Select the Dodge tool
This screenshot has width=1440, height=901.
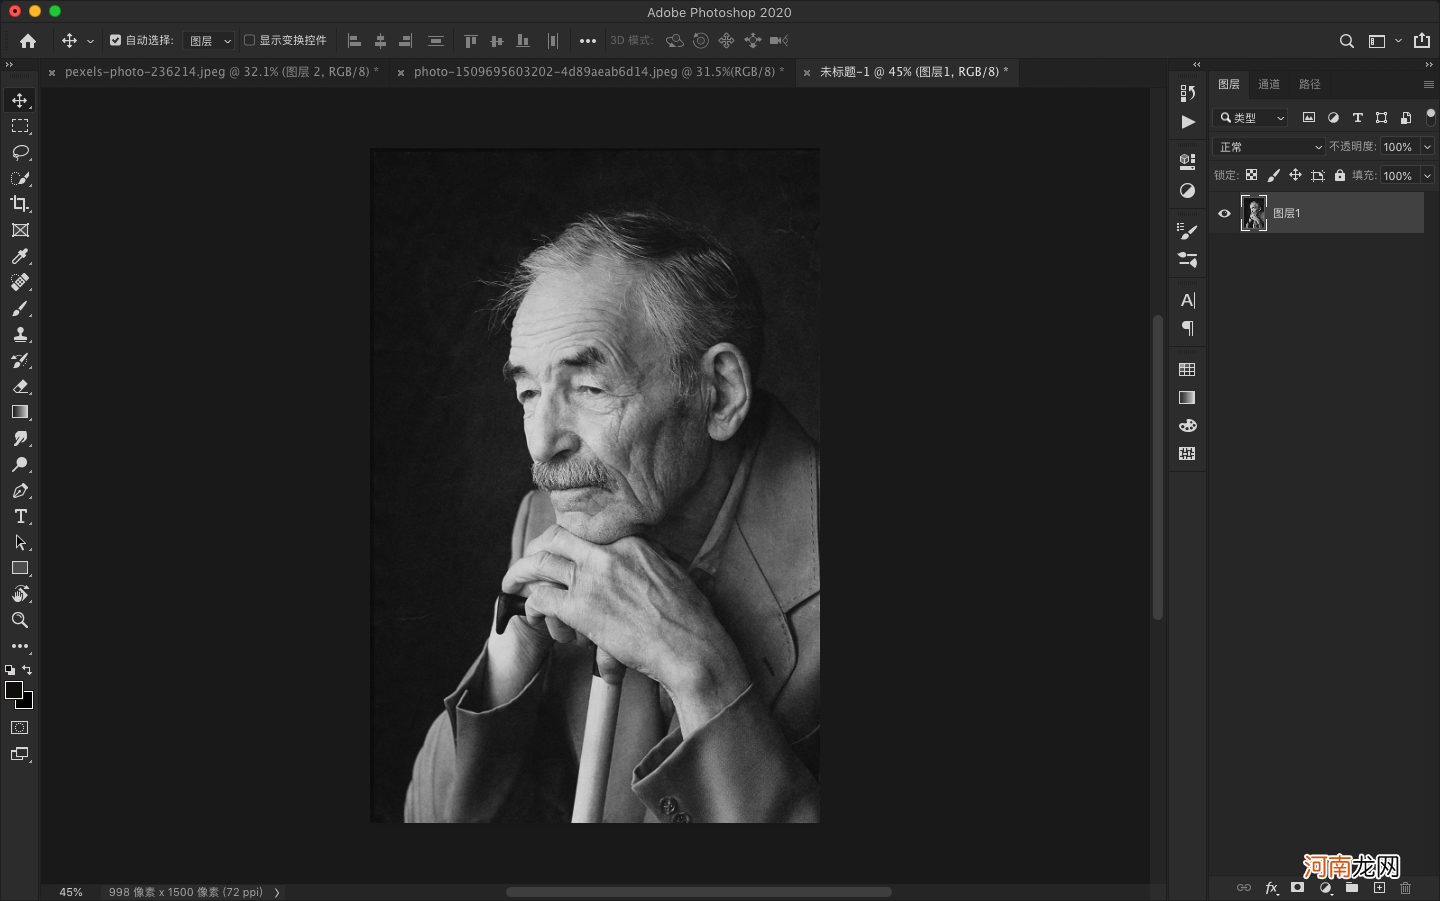pos(20,464)
